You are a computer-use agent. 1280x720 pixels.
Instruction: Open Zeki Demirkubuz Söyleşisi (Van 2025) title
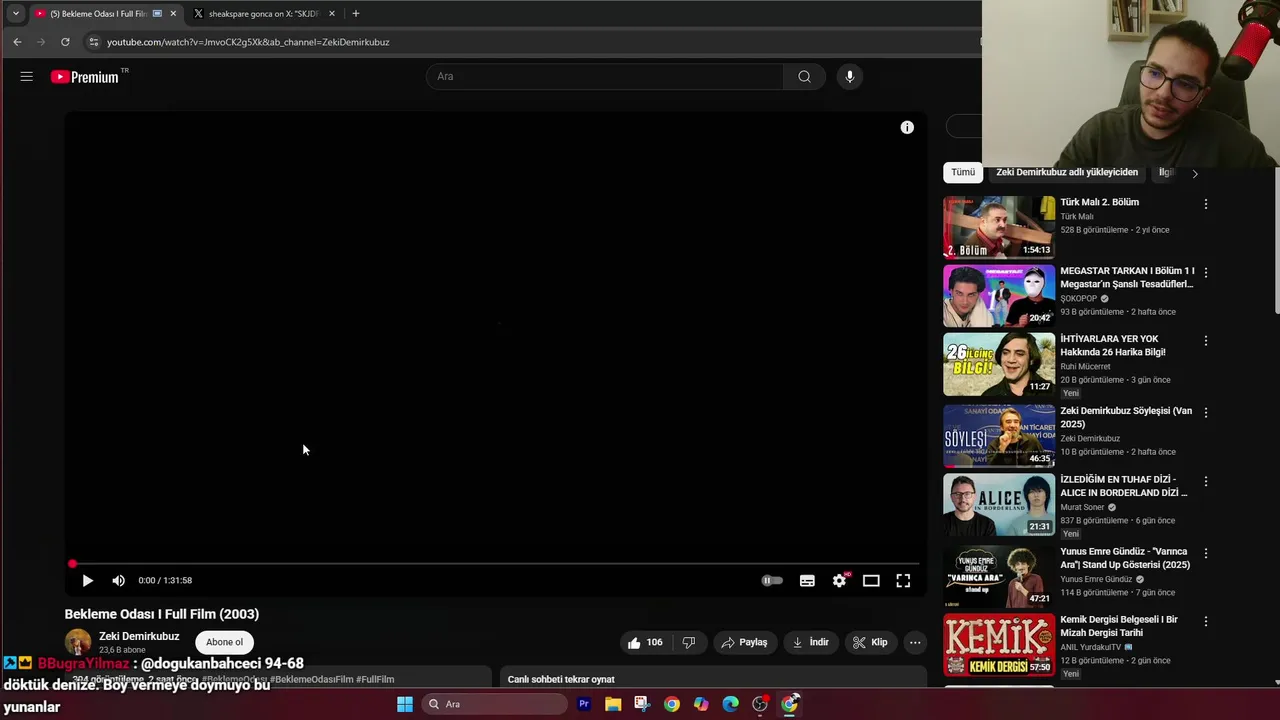(x=1126, y=418)
